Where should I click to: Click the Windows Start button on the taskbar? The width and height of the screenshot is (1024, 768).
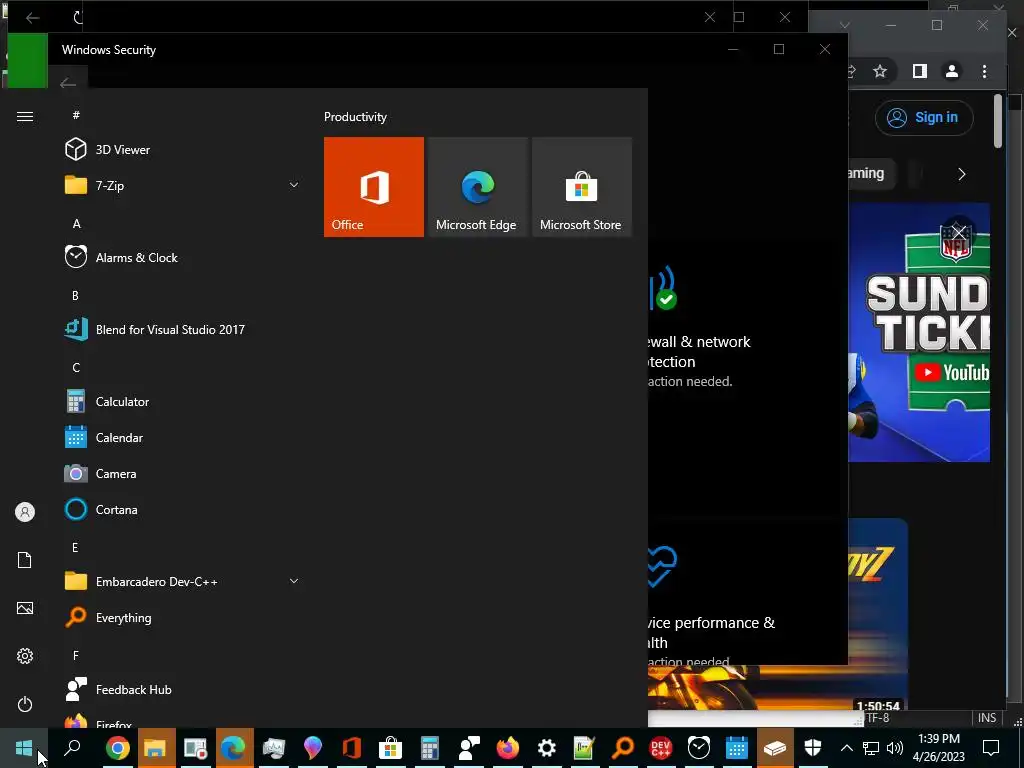click(24, 748)
